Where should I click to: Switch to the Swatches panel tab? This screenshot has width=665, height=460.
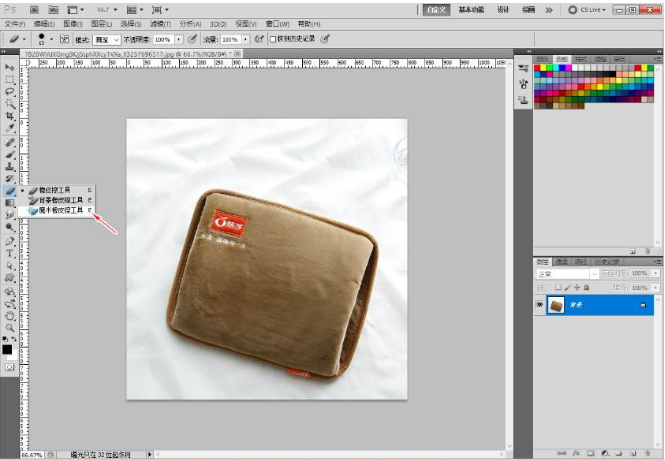[562, 59]
